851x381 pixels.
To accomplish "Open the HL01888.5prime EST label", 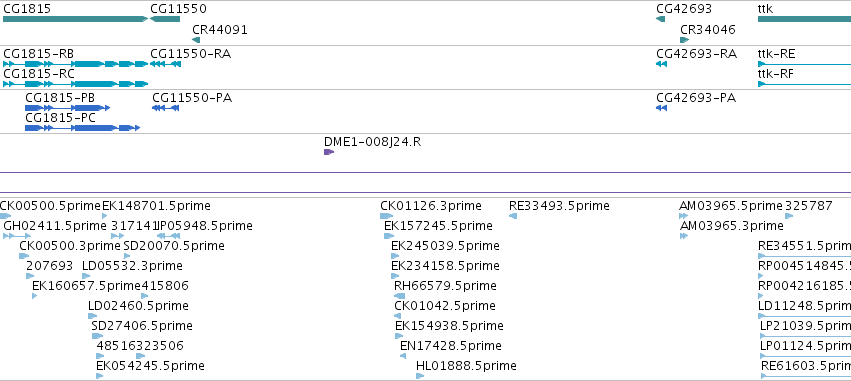I will pos(466,366).
